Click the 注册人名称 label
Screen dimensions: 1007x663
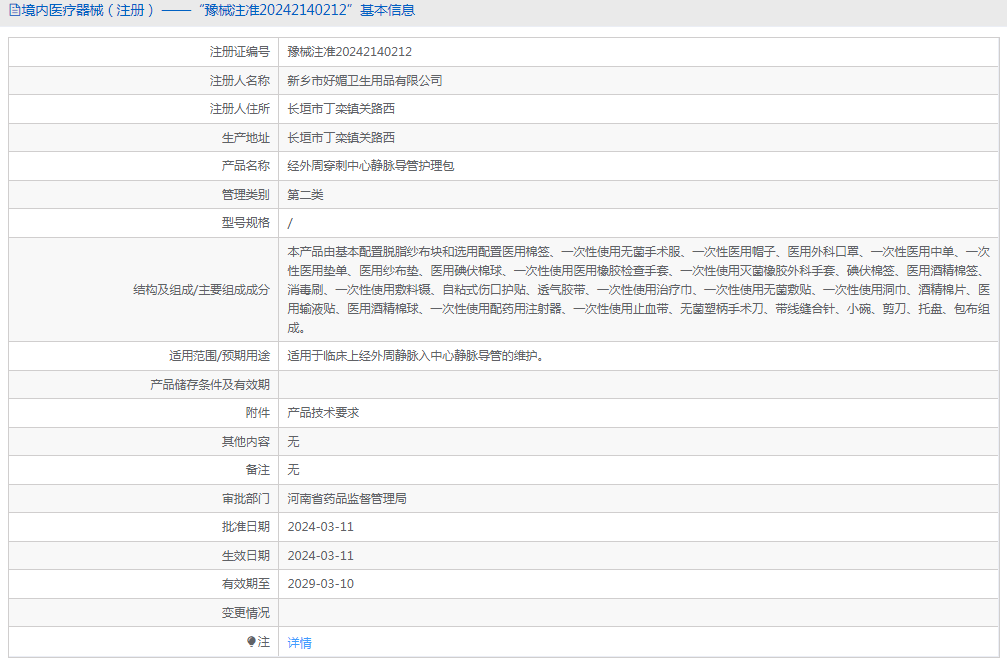(240, 80)
